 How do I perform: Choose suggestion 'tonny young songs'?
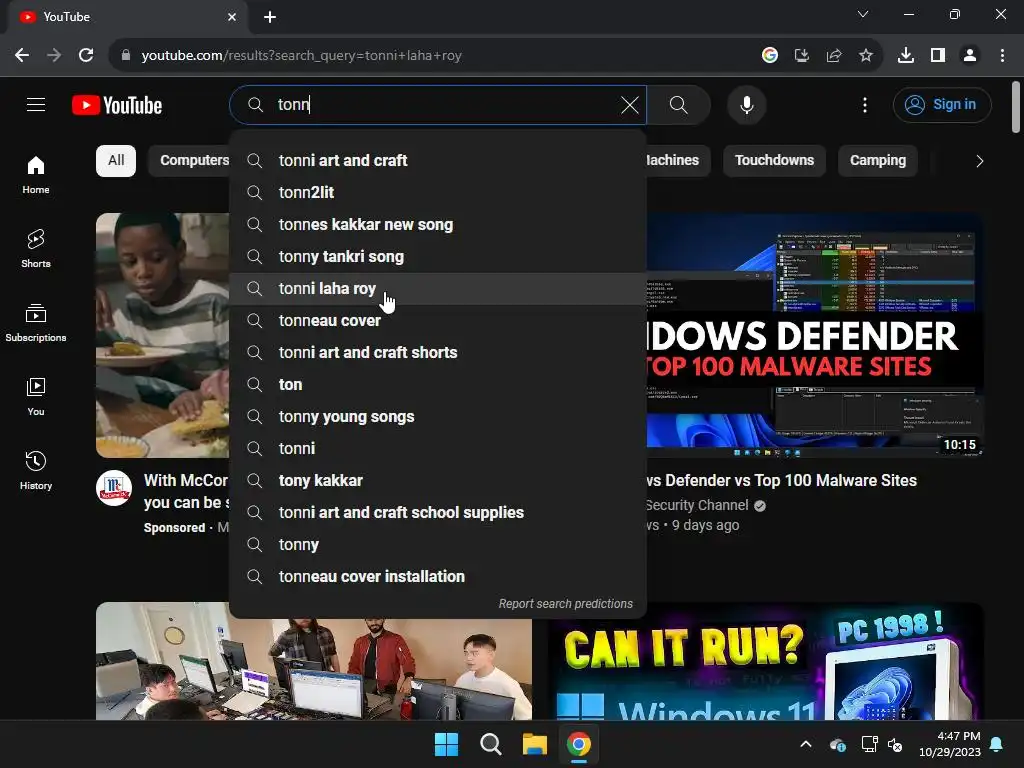coord(438,416)
